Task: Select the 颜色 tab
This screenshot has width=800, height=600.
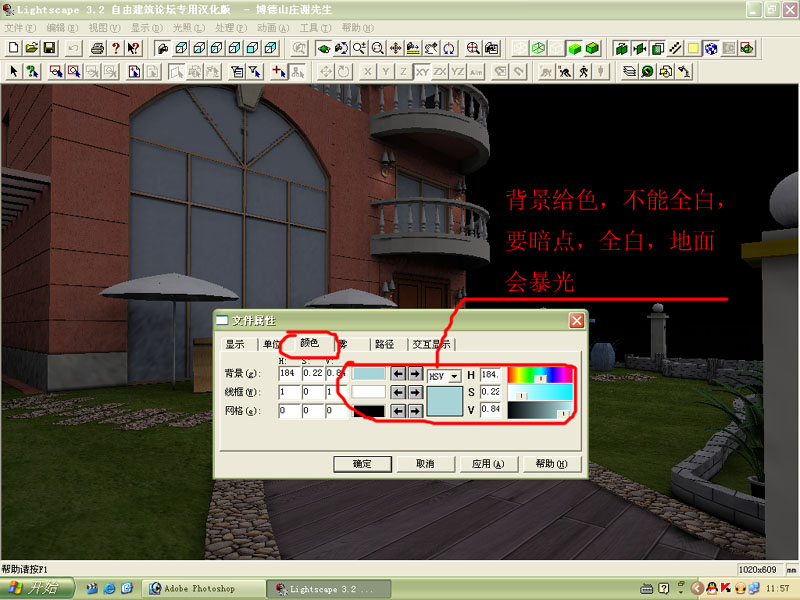Action: point(309,343)
